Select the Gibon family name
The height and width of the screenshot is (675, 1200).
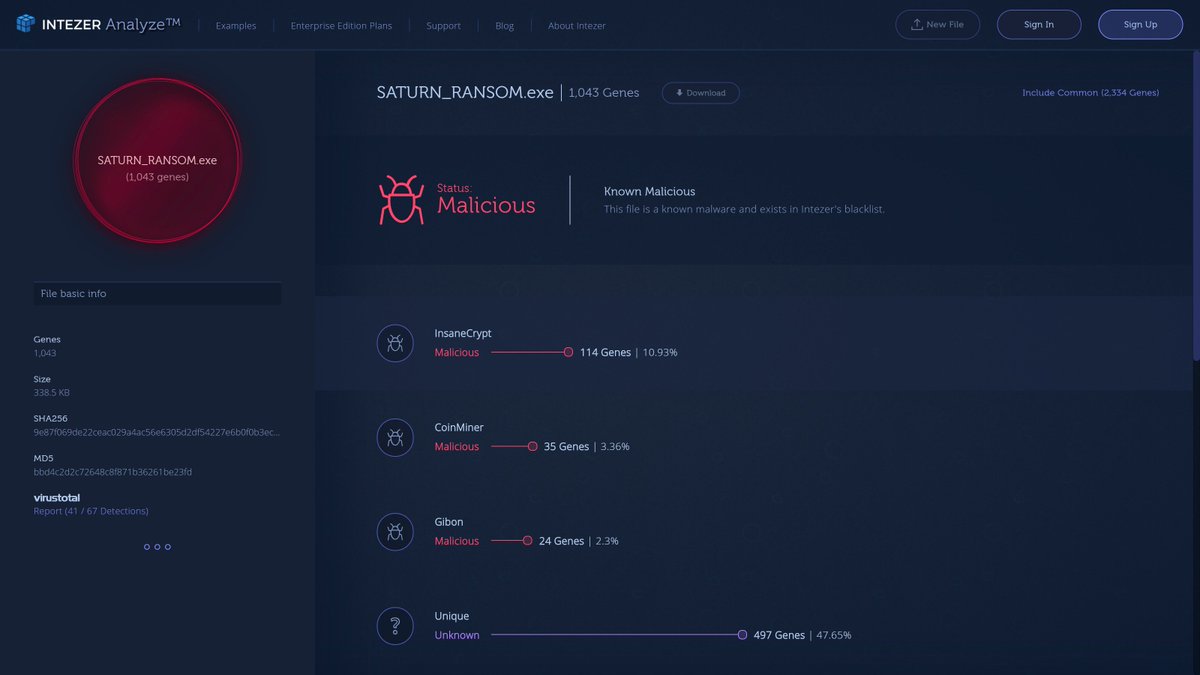click(449, 522)
